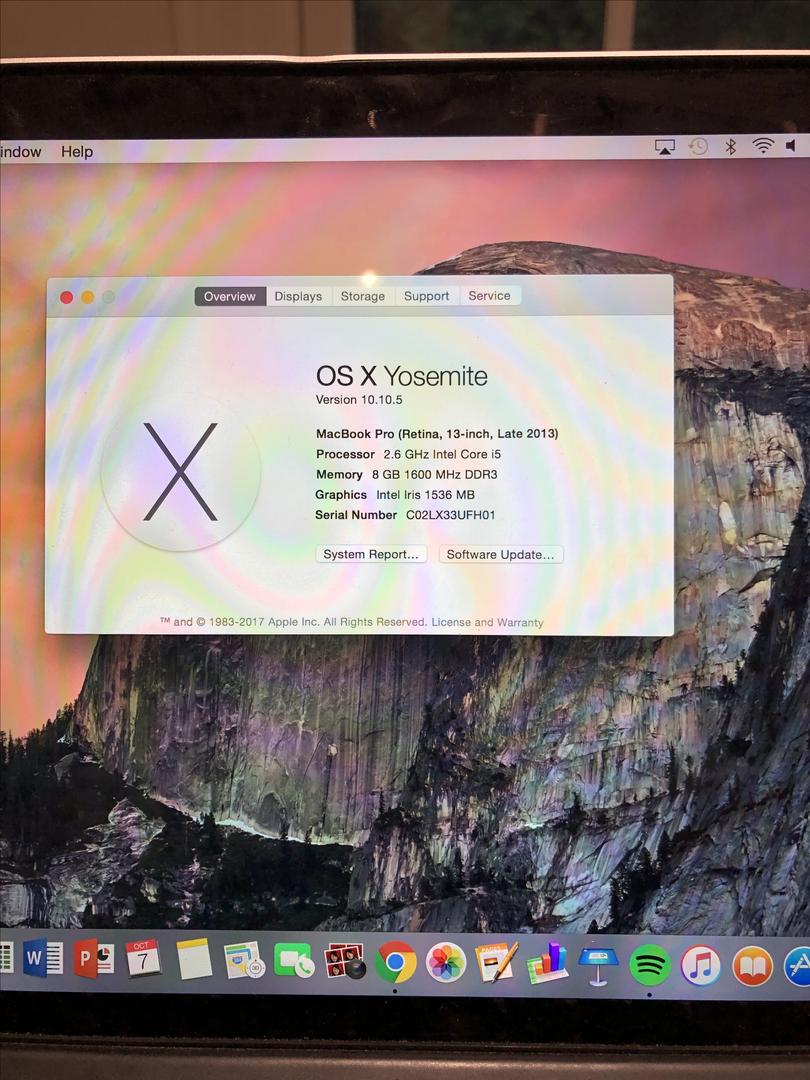Close the About This Mac window
Image resolution: width=810 pixels, height=1080 pixels.
pos(66,298)
